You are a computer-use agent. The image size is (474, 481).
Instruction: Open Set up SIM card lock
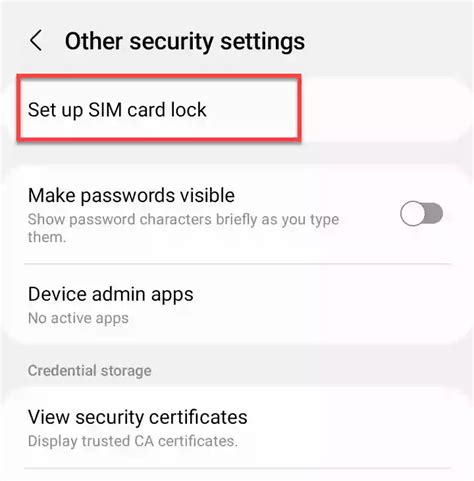[x=159, y=109]
